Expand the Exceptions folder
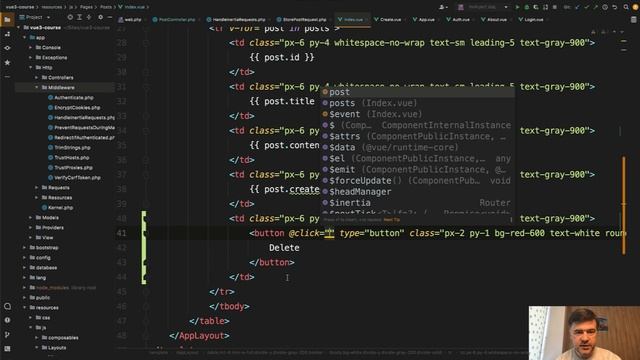 tap(31, 58)
